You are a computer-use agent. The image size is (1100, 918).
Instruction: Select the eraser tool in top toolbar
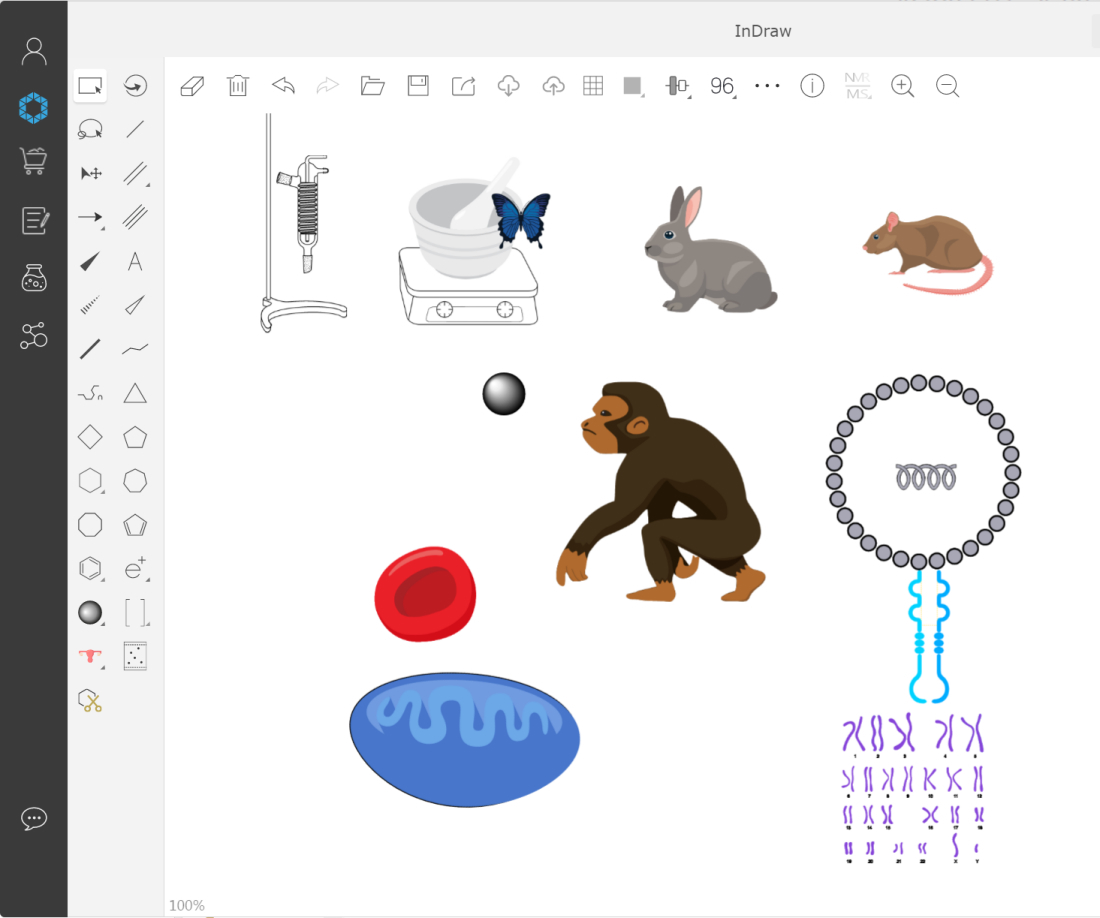tap(192, 86)
